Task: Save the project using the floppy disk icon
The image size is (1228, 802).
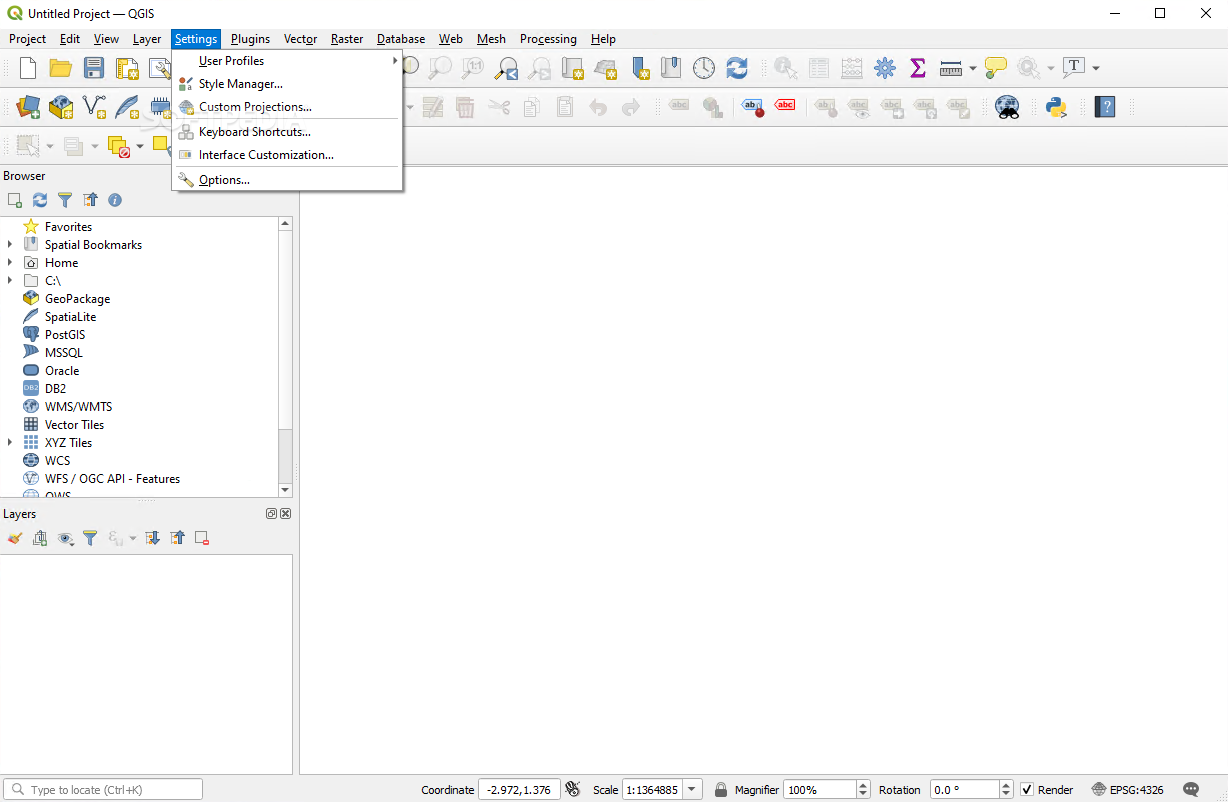Action: 94,68
